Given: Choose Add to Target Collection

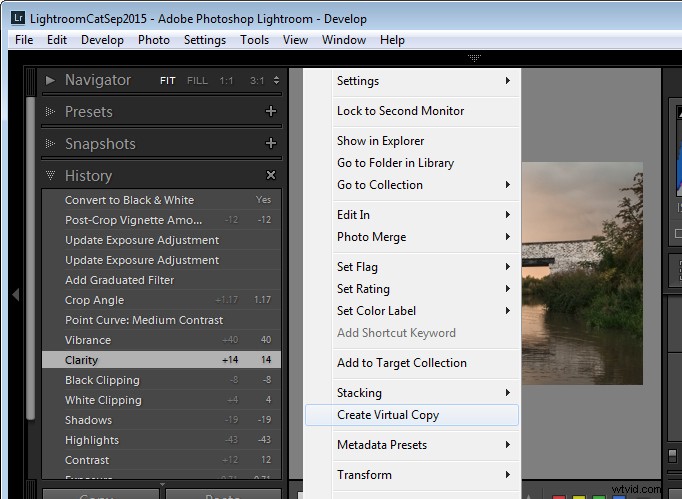Looking at the screenshot, I should pyautogui.click(x=412, y=363).
